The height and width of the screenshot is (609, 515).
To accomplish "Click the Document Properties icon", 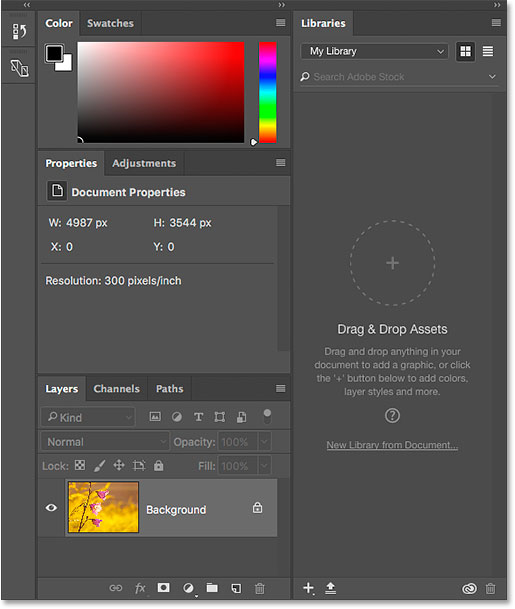I will (x=57, y=191).
